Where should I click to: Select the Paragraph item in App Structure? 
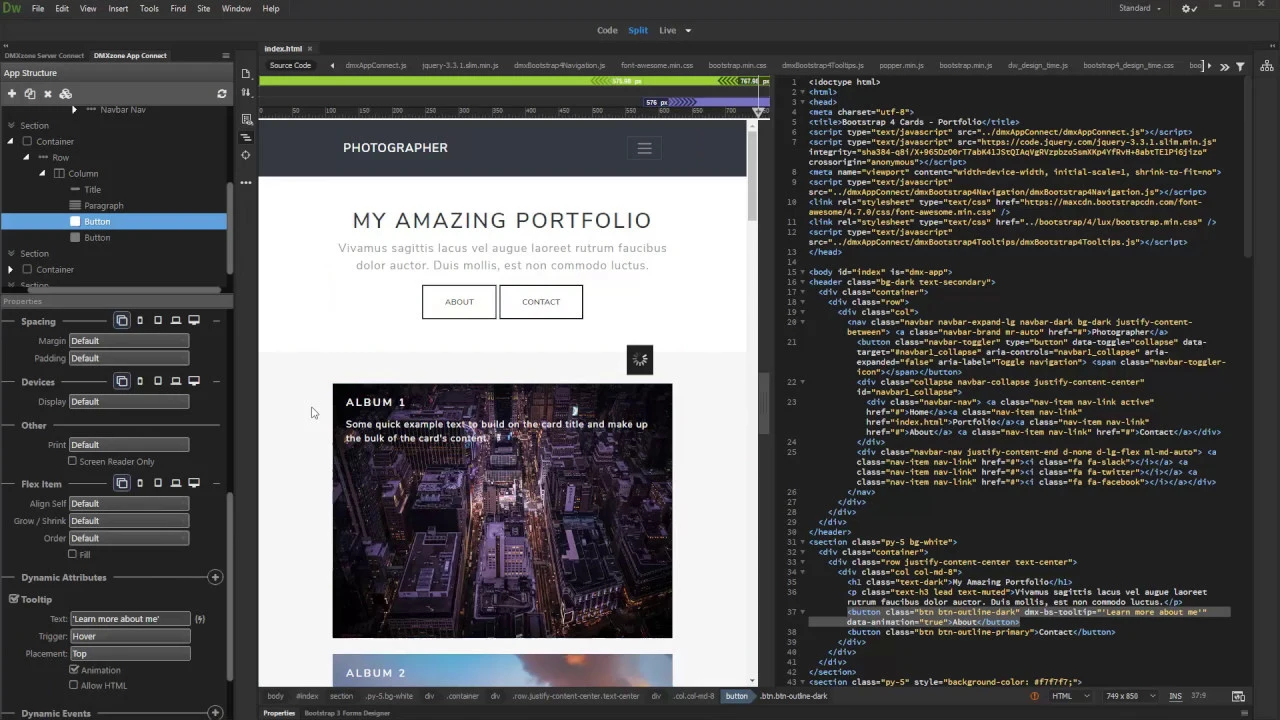click(104, 205)
